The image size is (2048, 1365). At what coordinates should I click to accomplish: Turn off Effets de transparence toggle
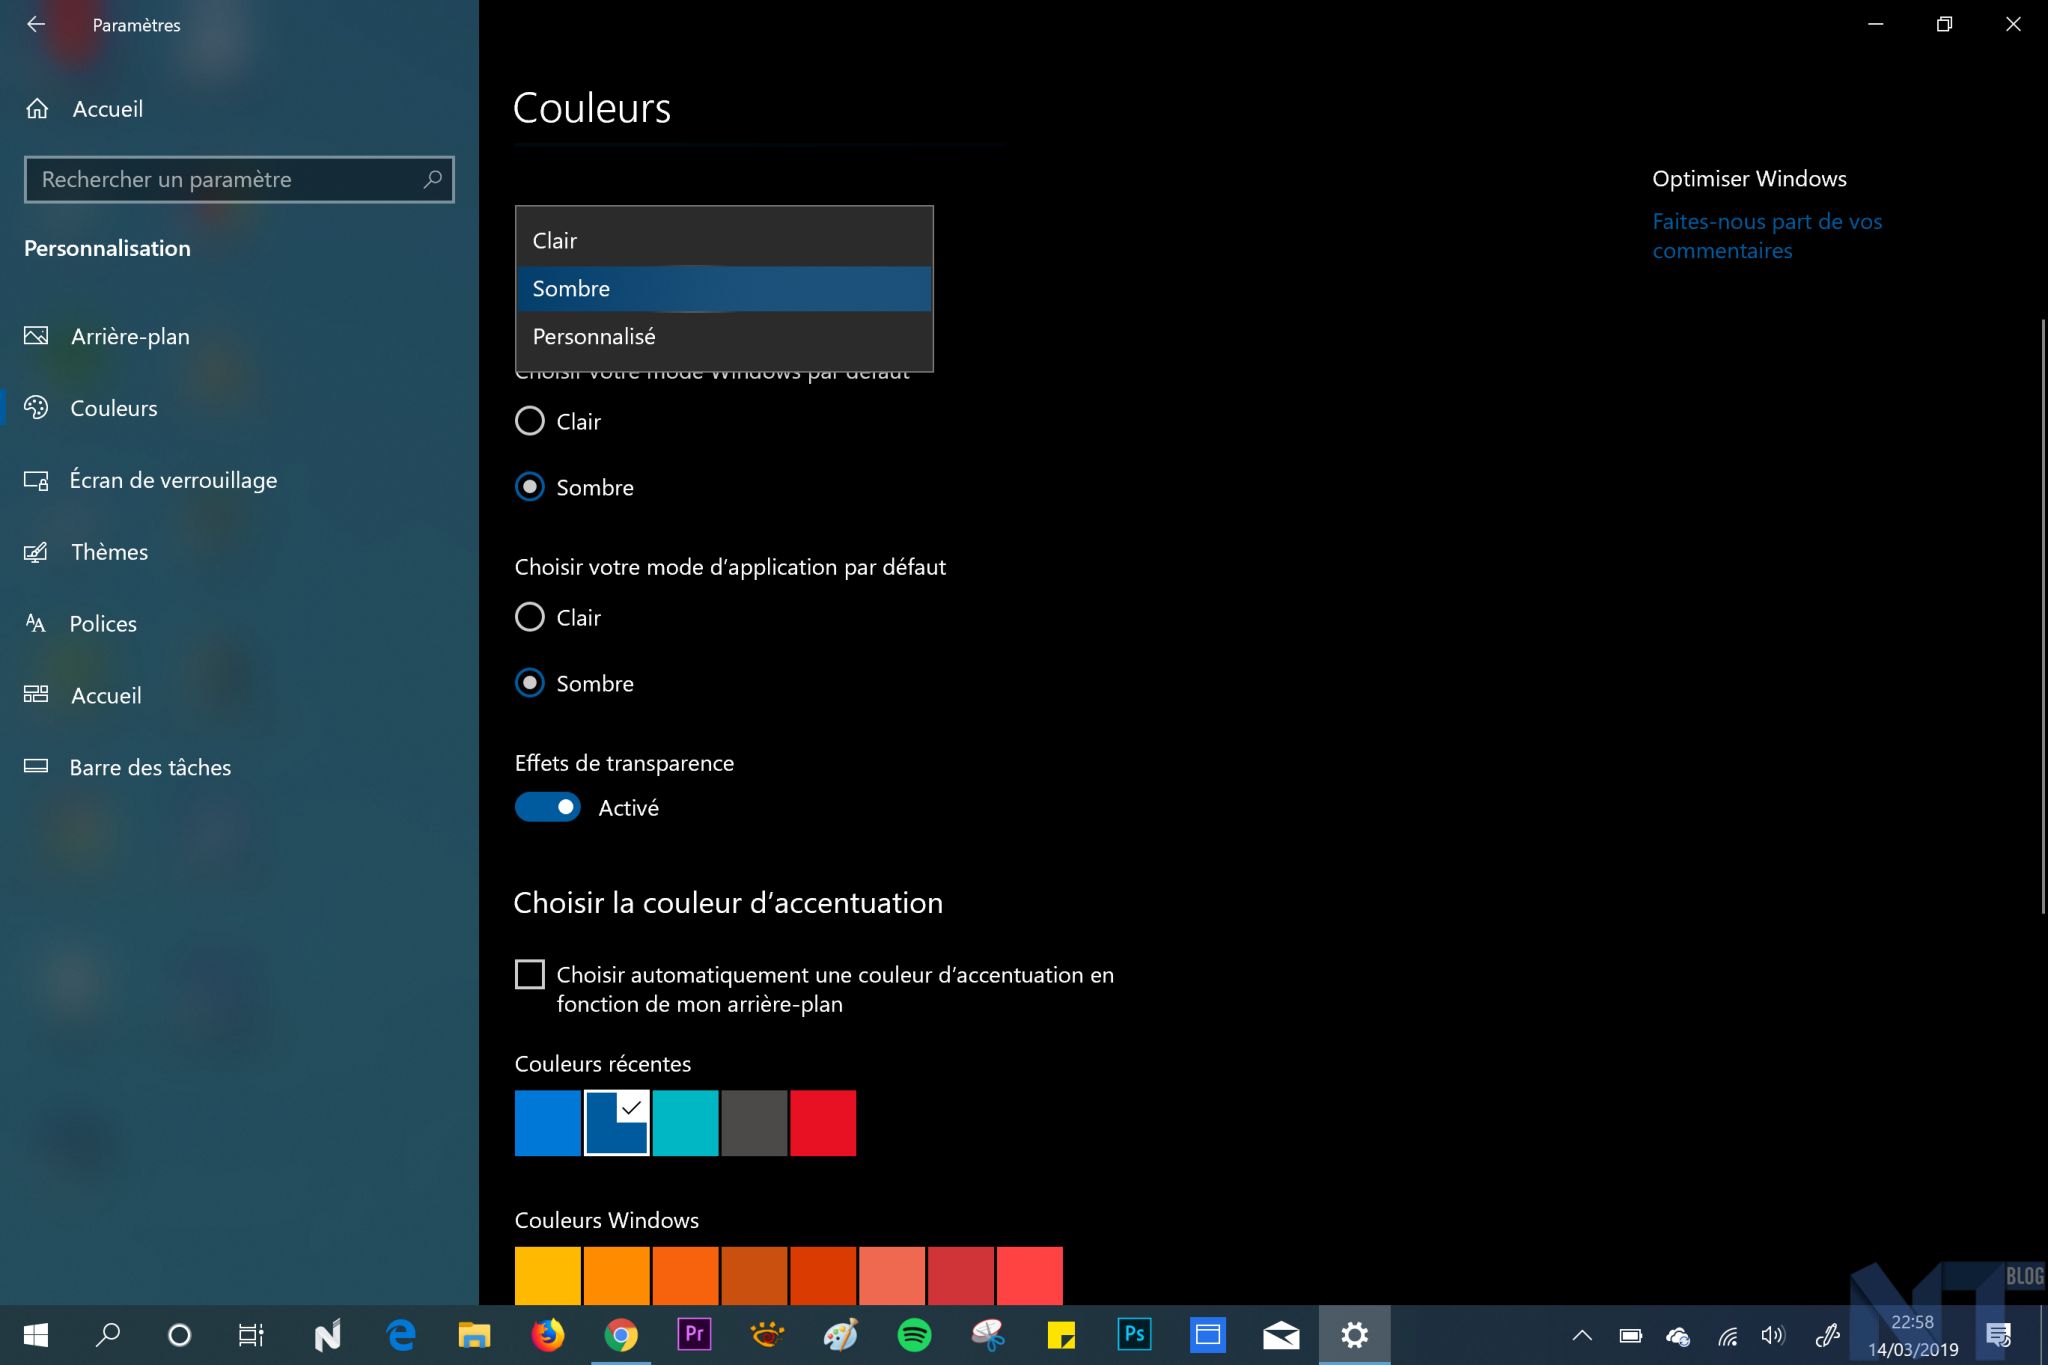tap(548, 807)
